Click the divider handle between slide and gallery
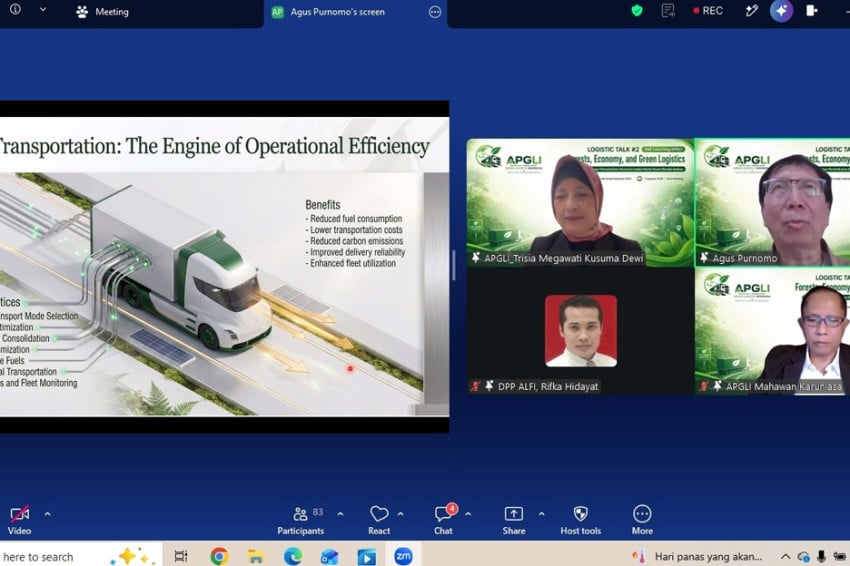The height and width of the screenshot is (566, 850). pyautogui.click(x=454, y=265)
